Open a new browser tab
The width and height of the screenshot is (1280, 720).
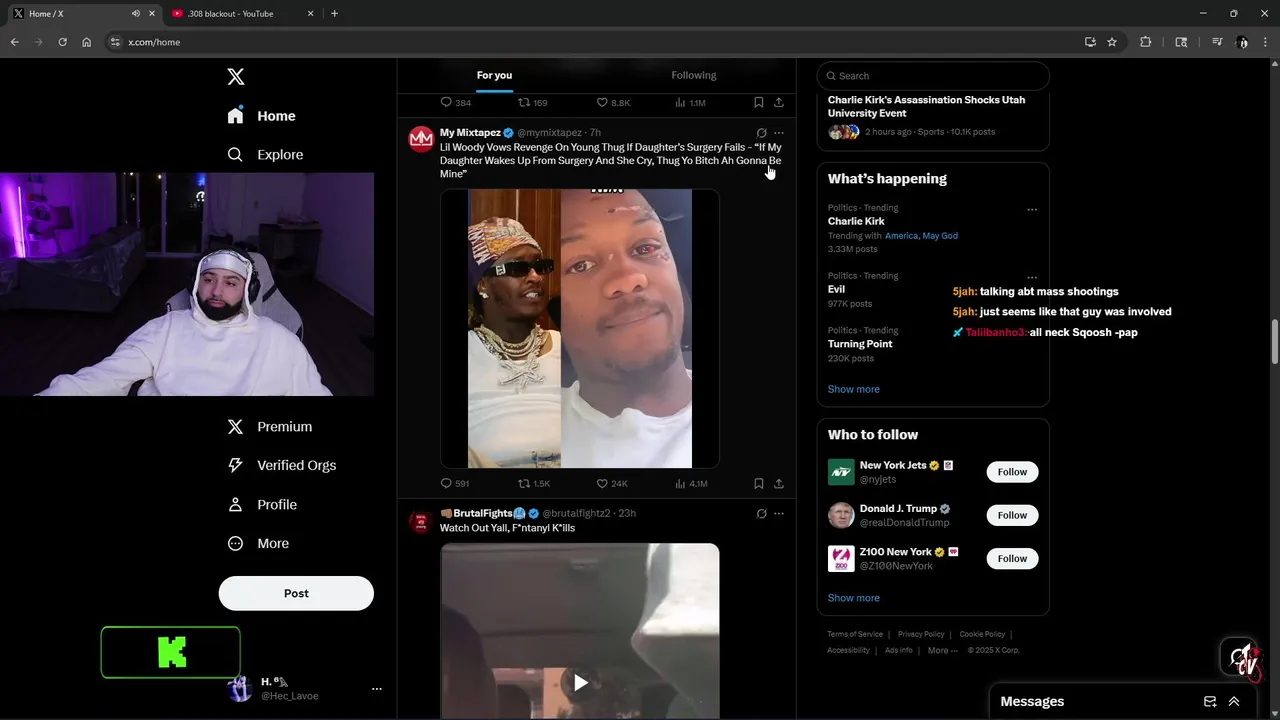(x=334, y=14)
